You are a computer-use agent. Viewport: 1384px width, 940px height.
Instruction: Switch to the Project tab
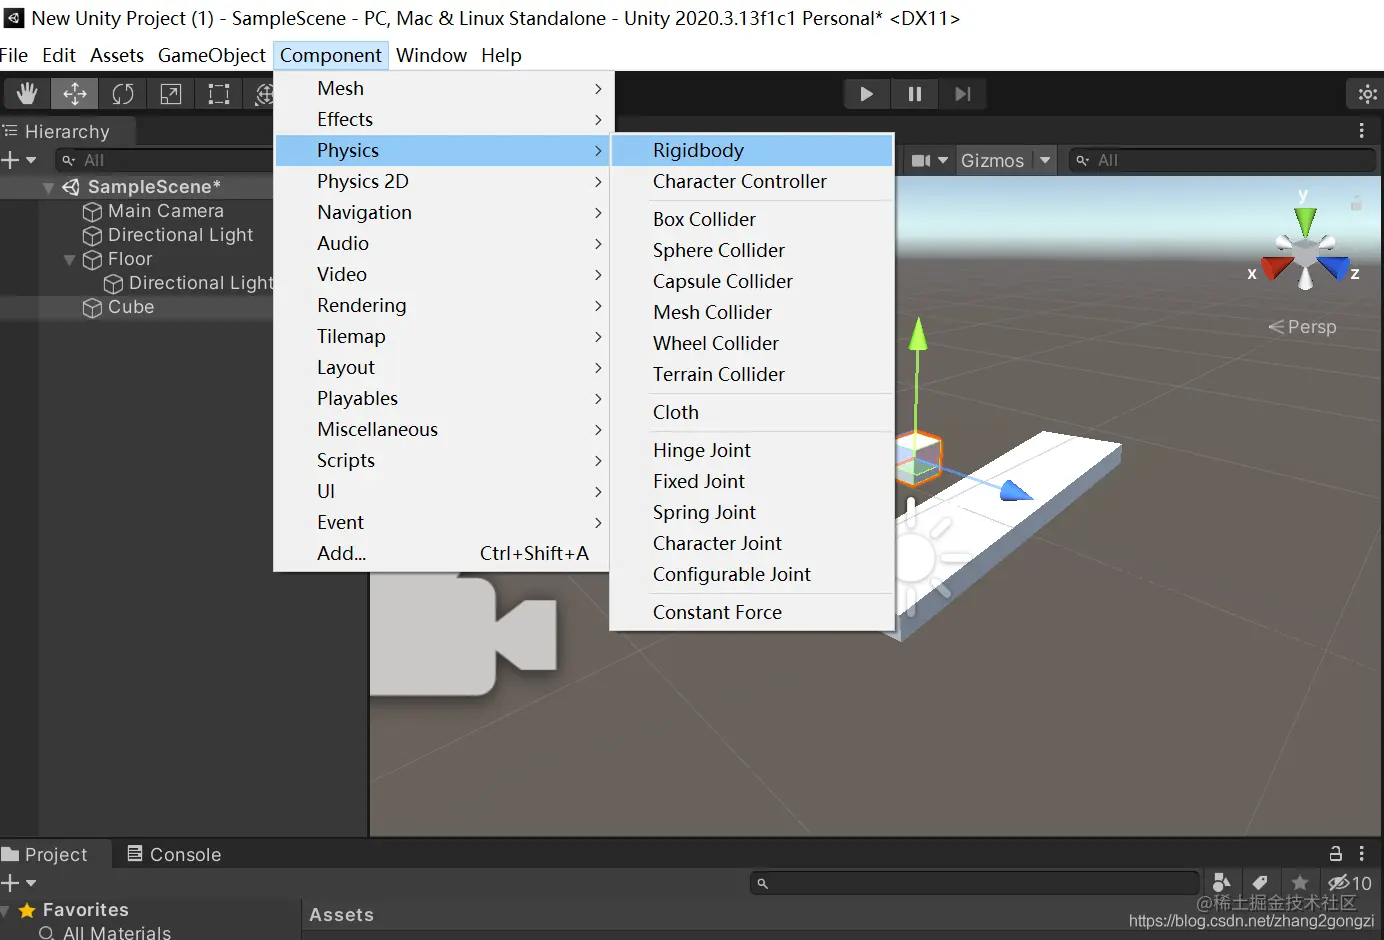pyautogui.click(x=46, y=855)
